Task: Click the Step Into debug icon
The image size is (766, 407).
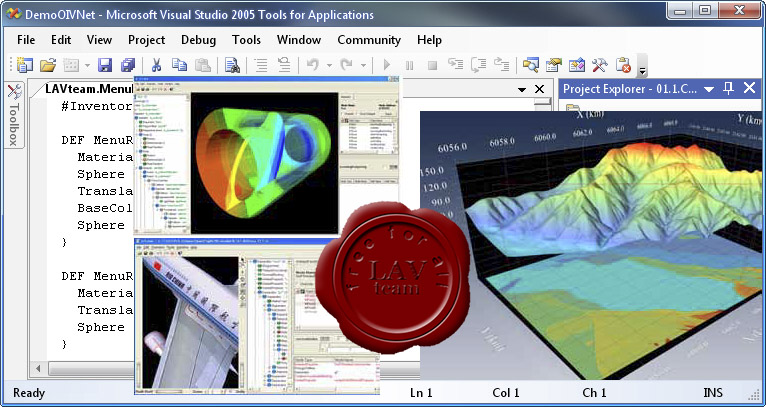Action: pyautogui.click(x=455, y=64)
